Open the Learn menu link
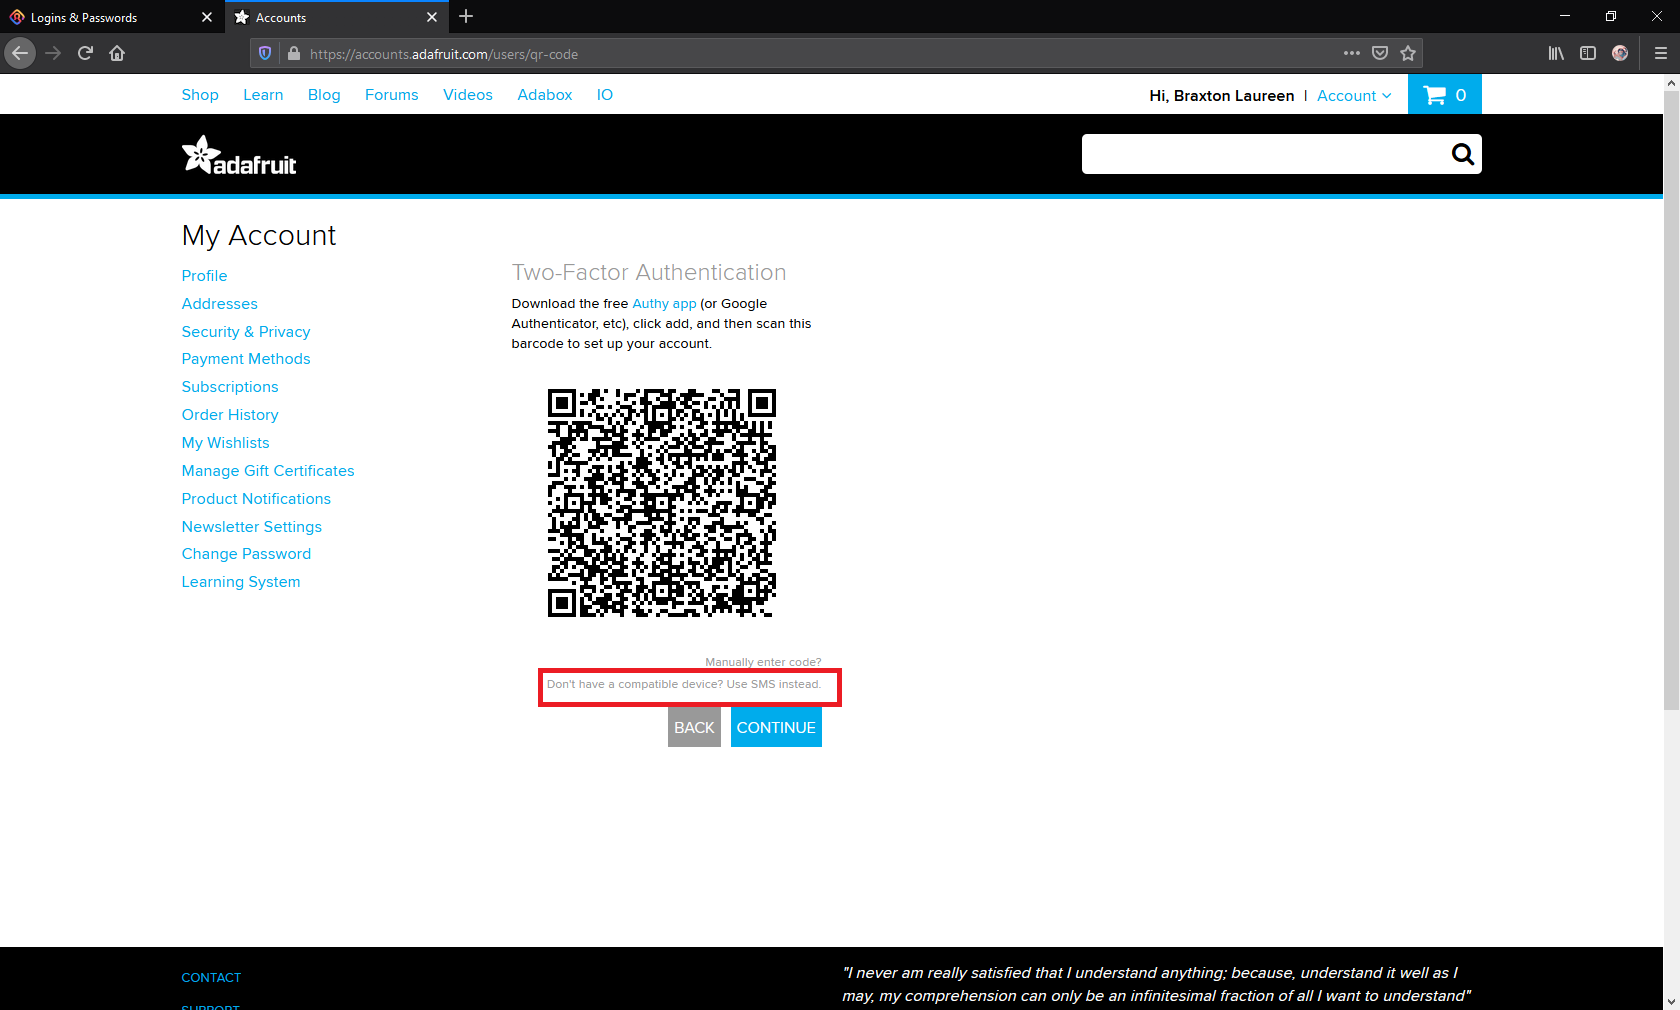Viewport: 1680px width, 1010px height. click(x=263, y=95)
